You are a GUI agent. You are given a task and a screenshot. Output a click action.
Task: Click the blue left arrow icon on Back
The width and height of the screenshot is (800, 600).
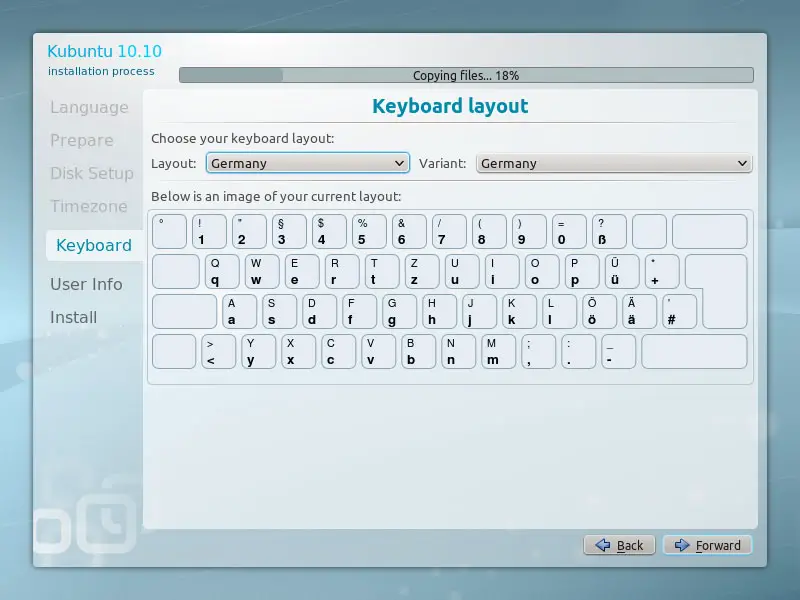(x=603, y=545)
